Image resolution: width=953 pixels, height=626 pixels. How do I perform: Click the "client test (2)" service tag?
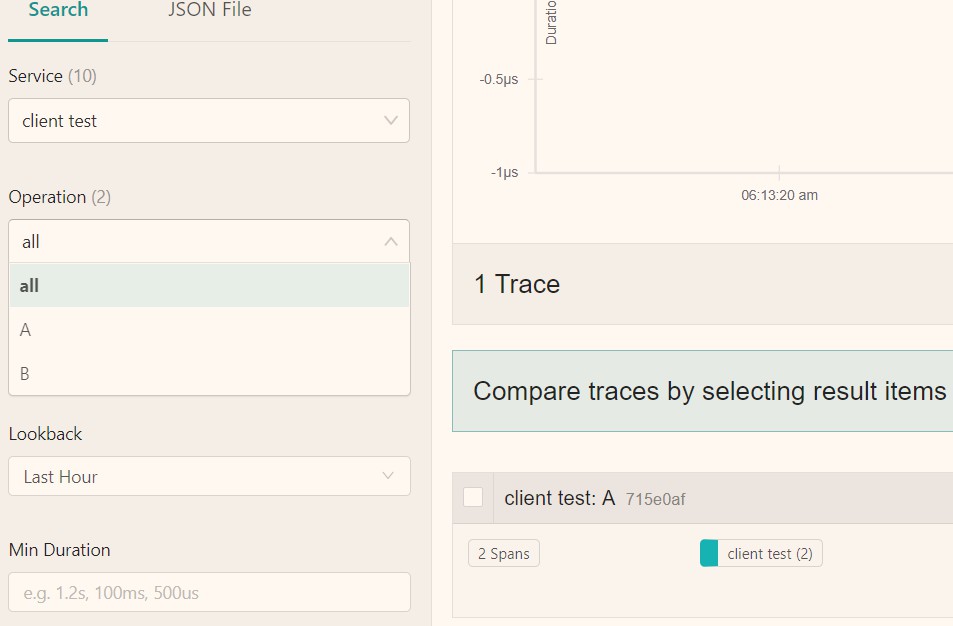[769, 554]
